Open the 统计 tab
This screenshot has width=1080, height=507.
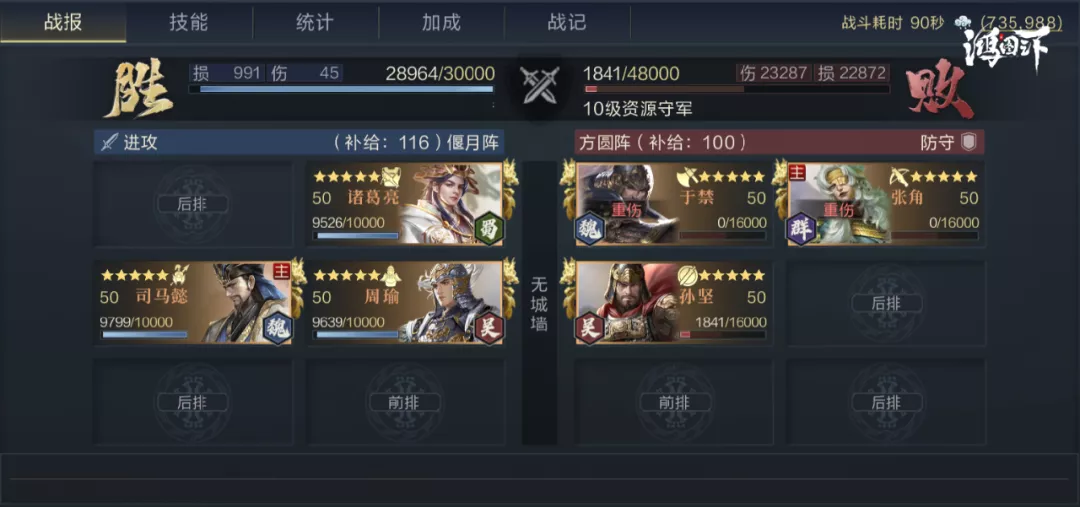(x=315, y=22)
